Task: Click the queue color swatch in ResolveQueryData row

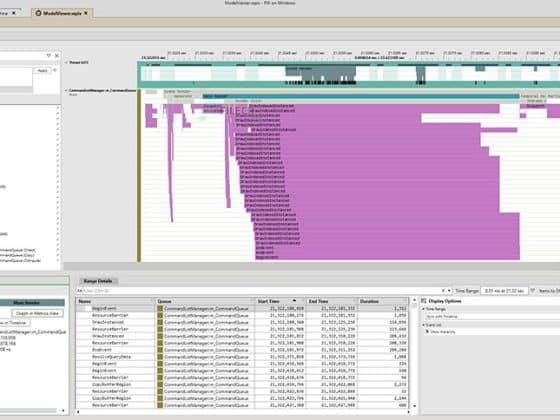Action: [160, 357]
